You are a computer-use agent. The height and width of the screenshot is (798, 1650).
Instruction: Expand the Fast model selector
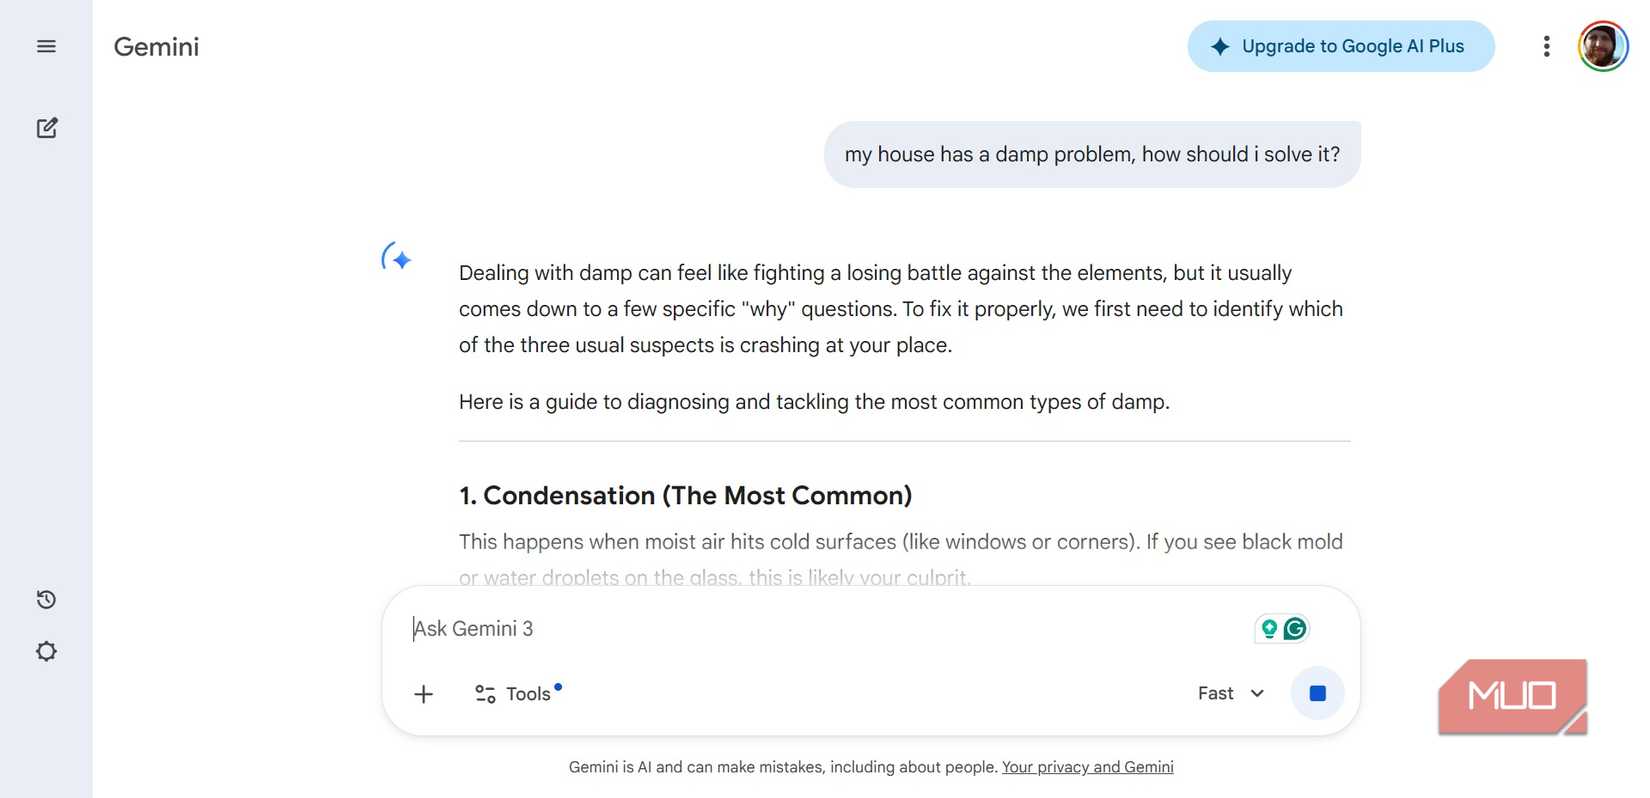pos(1231,693)
